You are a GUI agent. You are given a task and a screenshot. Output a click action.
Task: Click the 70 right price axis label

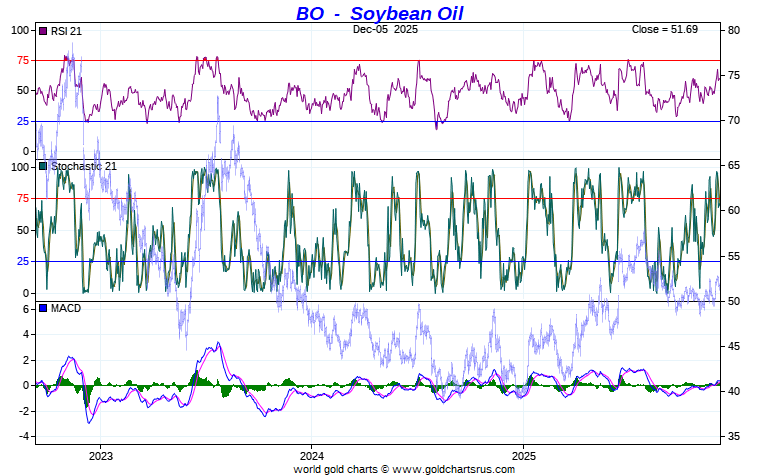pyautogui.click(x=734, y=120)
